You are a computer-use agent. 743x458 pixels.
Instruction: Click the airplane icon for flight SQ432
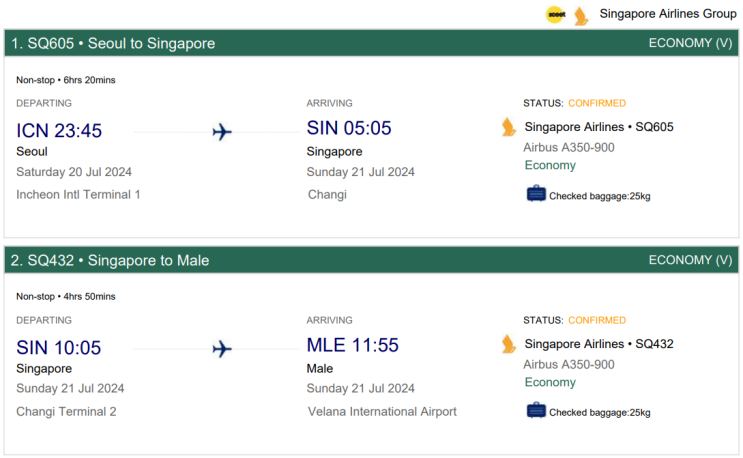tap(222, 348)
